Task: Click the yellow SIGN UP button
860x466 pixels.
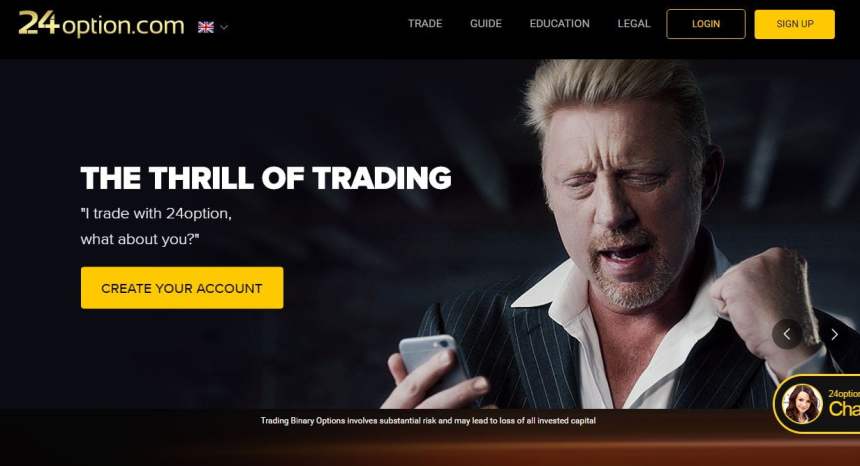Action: click(x=795, y=24)
